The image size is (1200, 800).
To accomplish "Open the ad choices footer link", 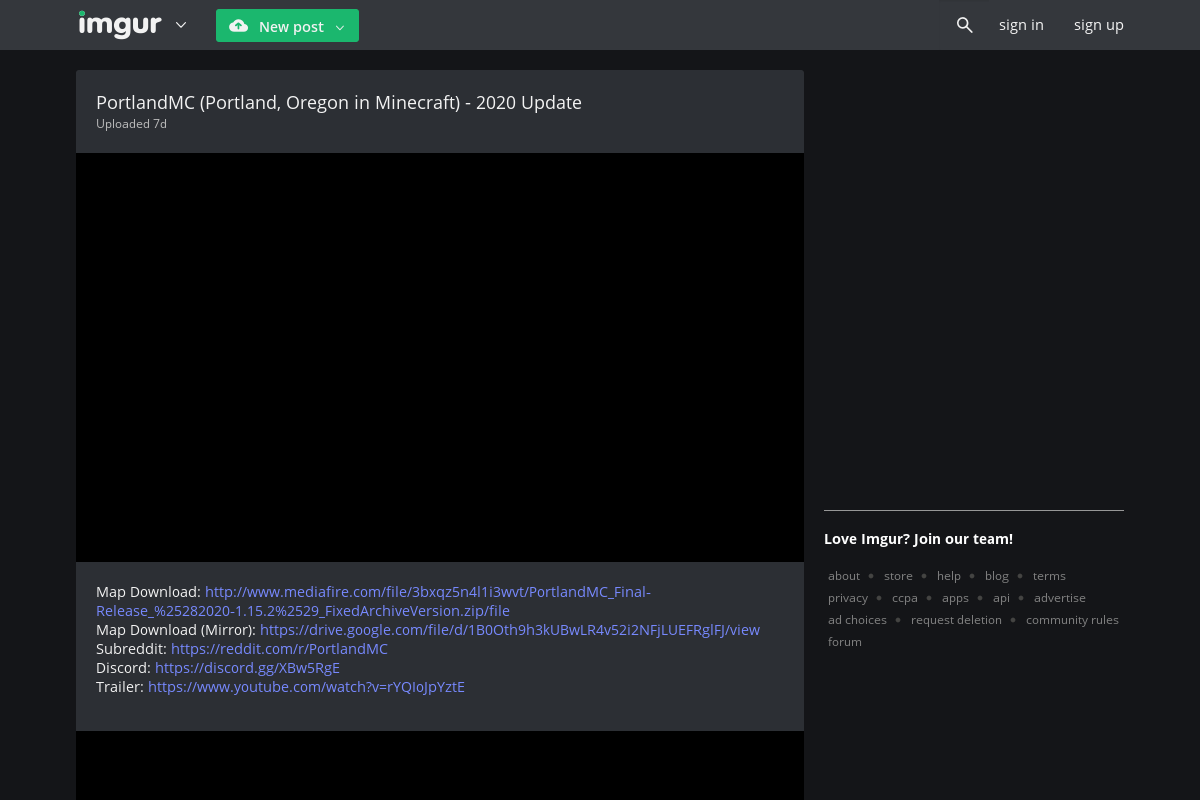I will [x=857, y=620].
